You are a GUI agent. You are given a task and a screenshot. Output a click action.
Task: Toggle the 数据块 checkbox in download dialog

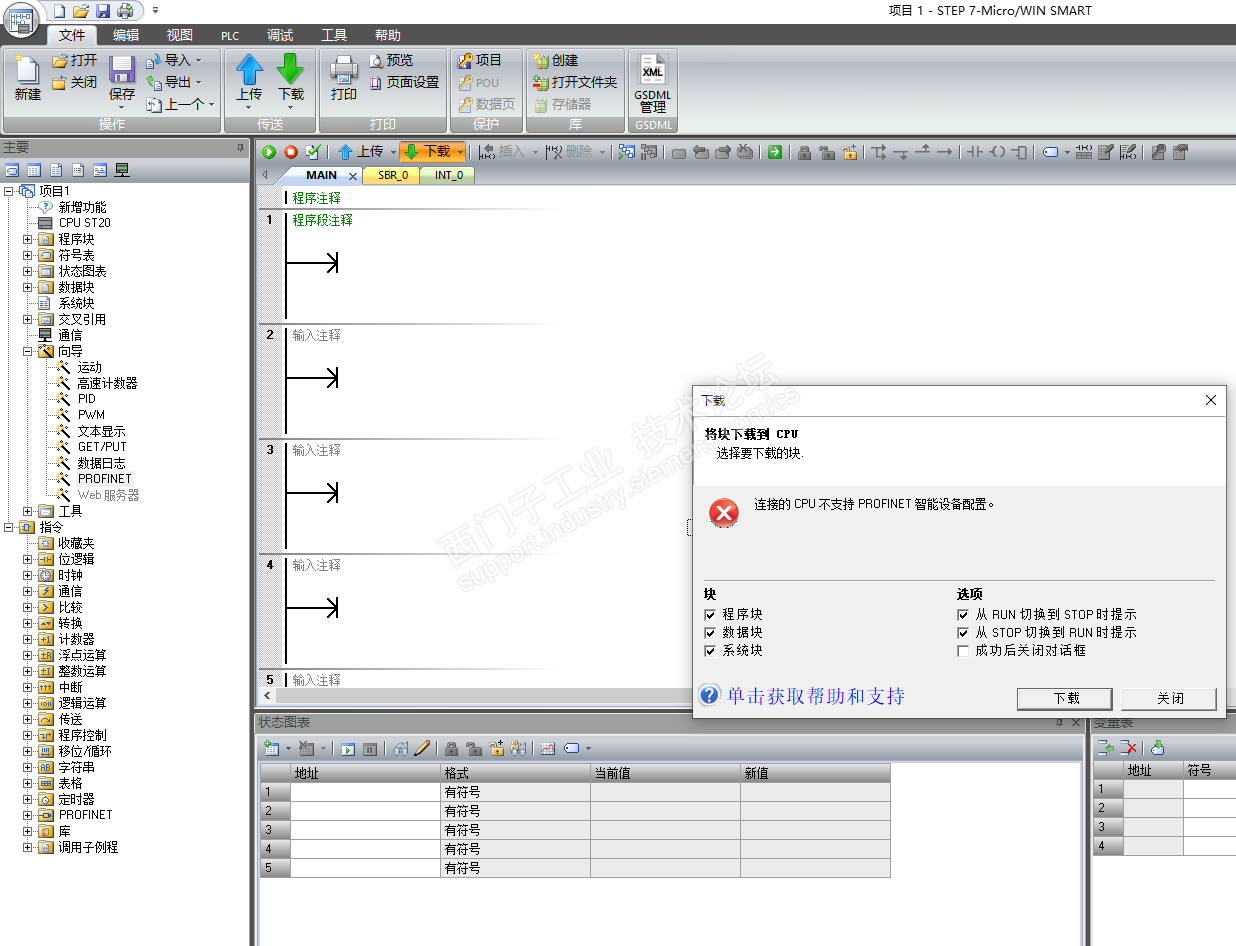click(x=710, y=632)
